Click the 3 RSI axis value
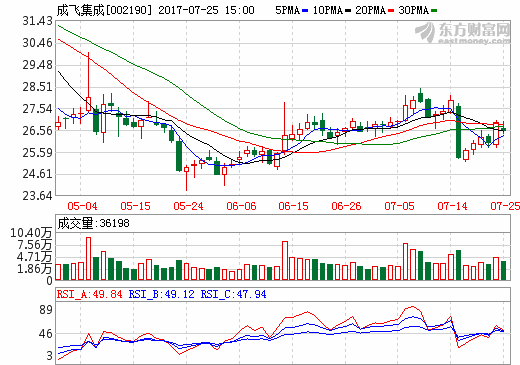Screen dimensions: 520x365 (x=50, y=356)
